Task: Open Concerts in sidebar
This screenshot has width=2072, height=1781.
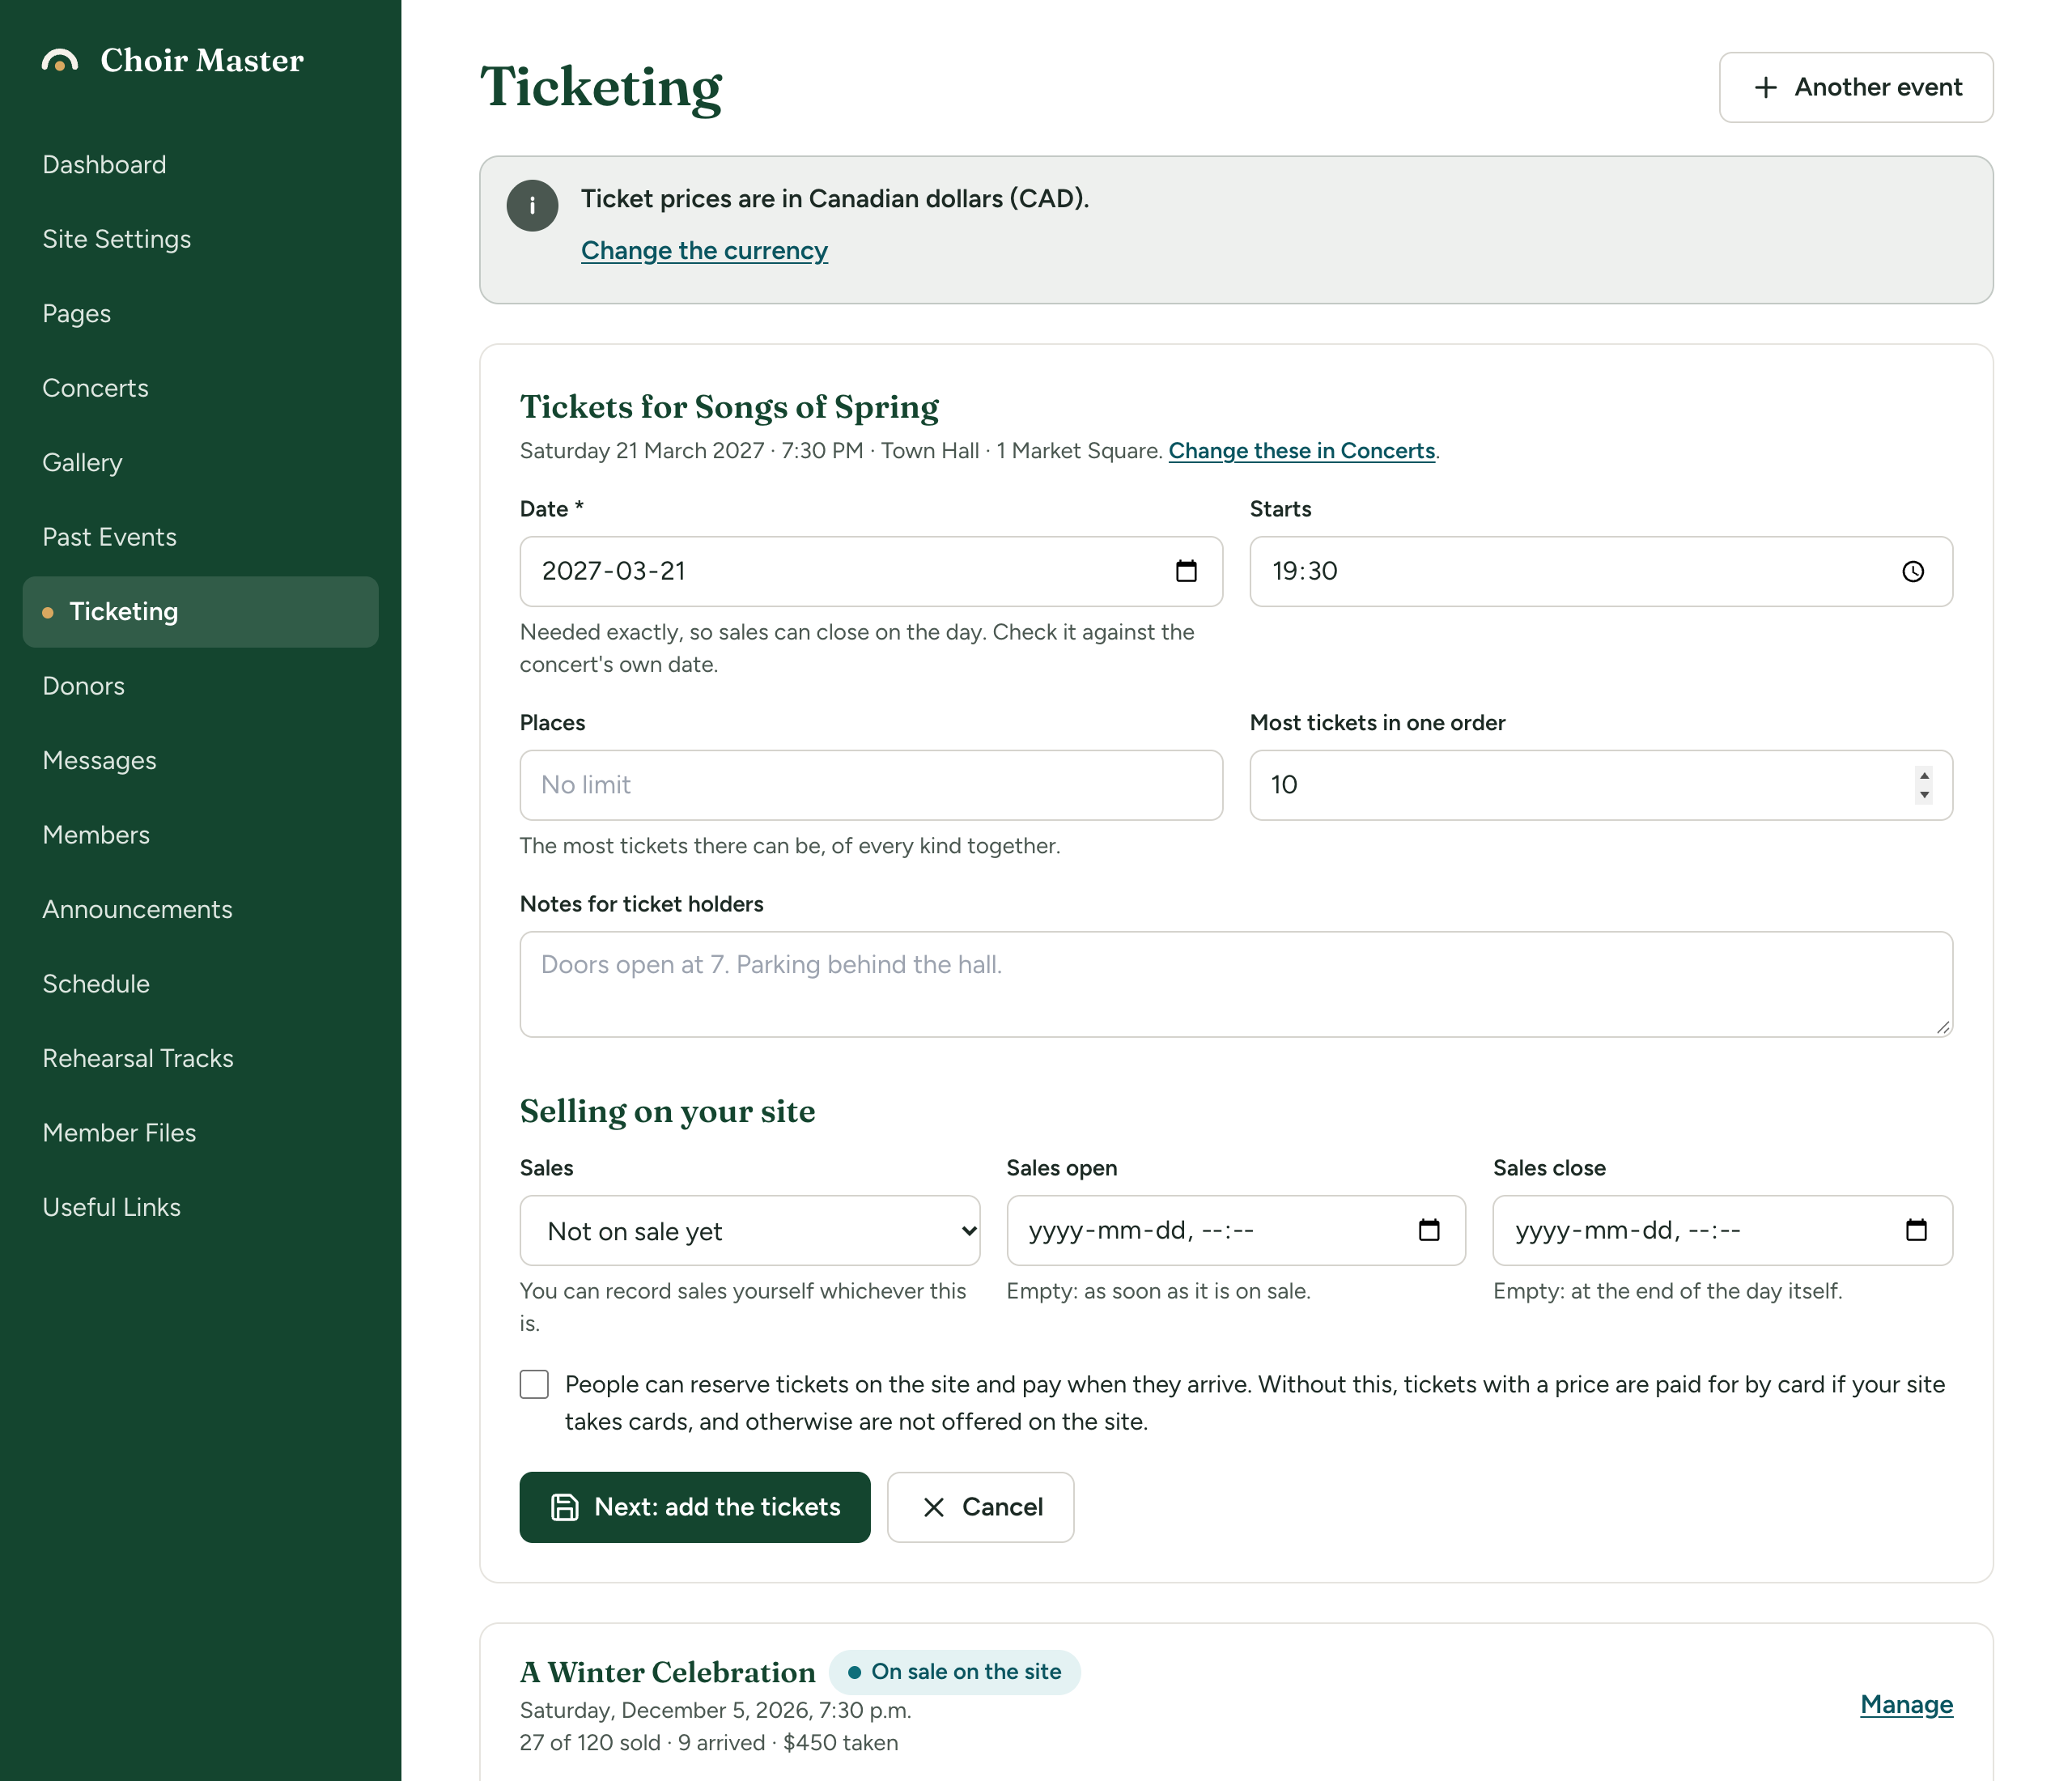Action: coord(200,388)
